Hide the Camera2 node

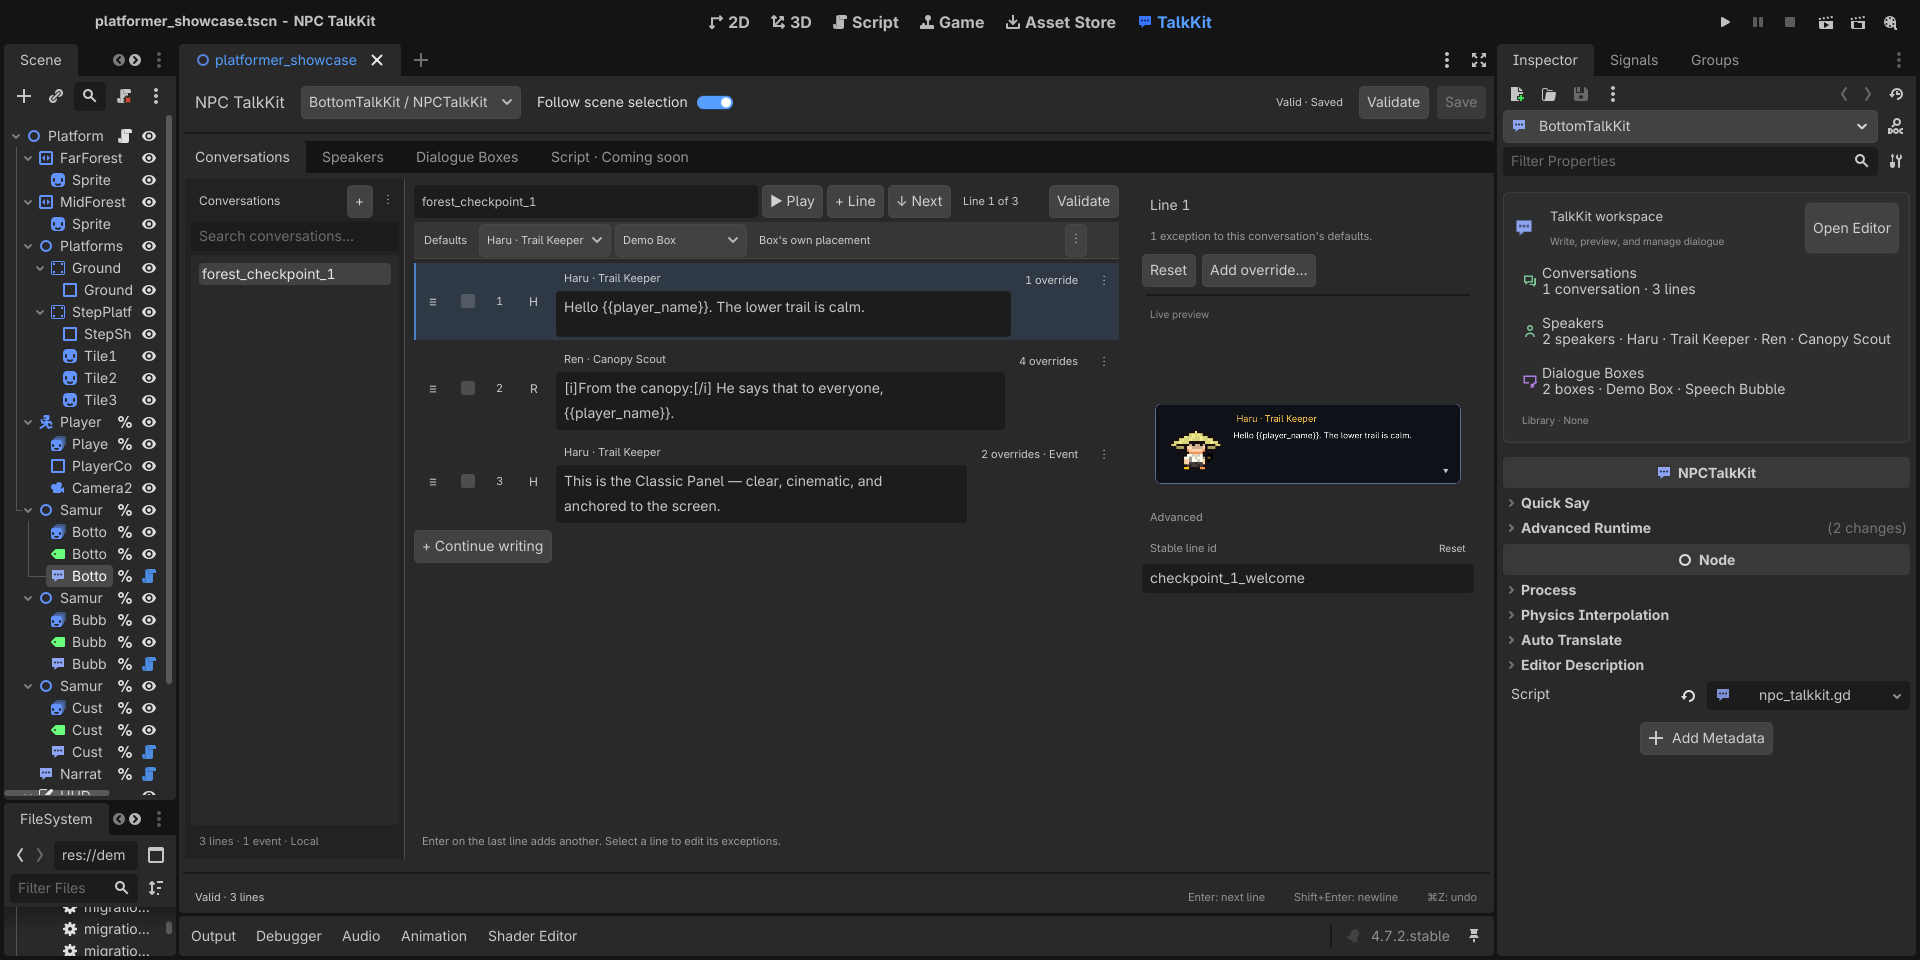click(149, 488)
